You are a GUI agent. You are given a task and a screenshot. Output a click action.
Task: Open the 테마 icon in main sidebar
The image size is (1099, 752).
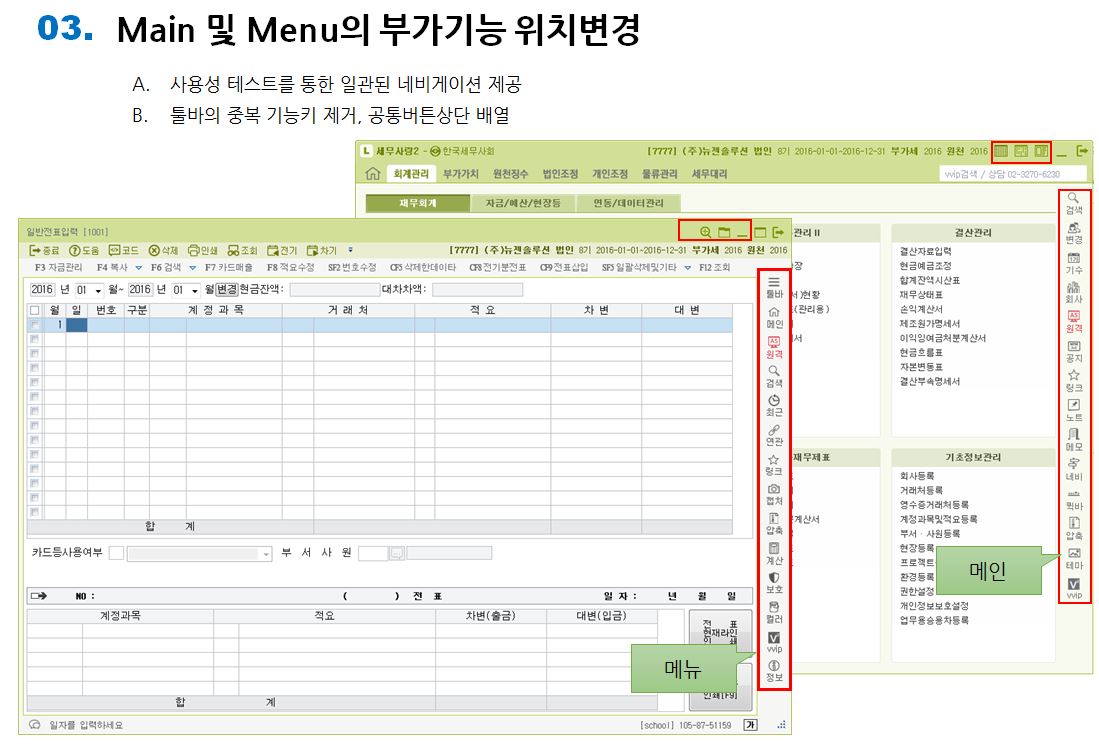tap(1074, 555)
